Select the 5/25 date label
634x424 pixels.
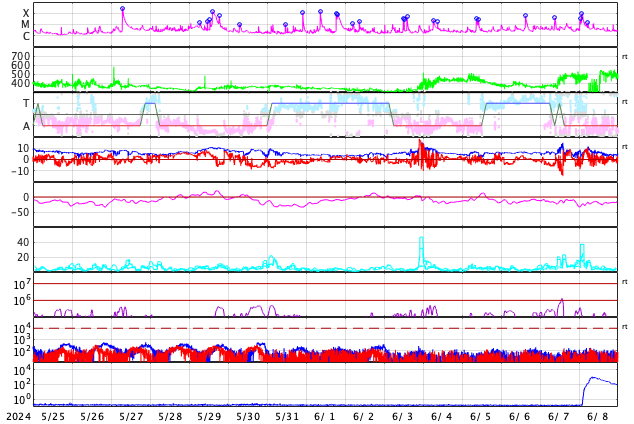[x=53, y=417]
